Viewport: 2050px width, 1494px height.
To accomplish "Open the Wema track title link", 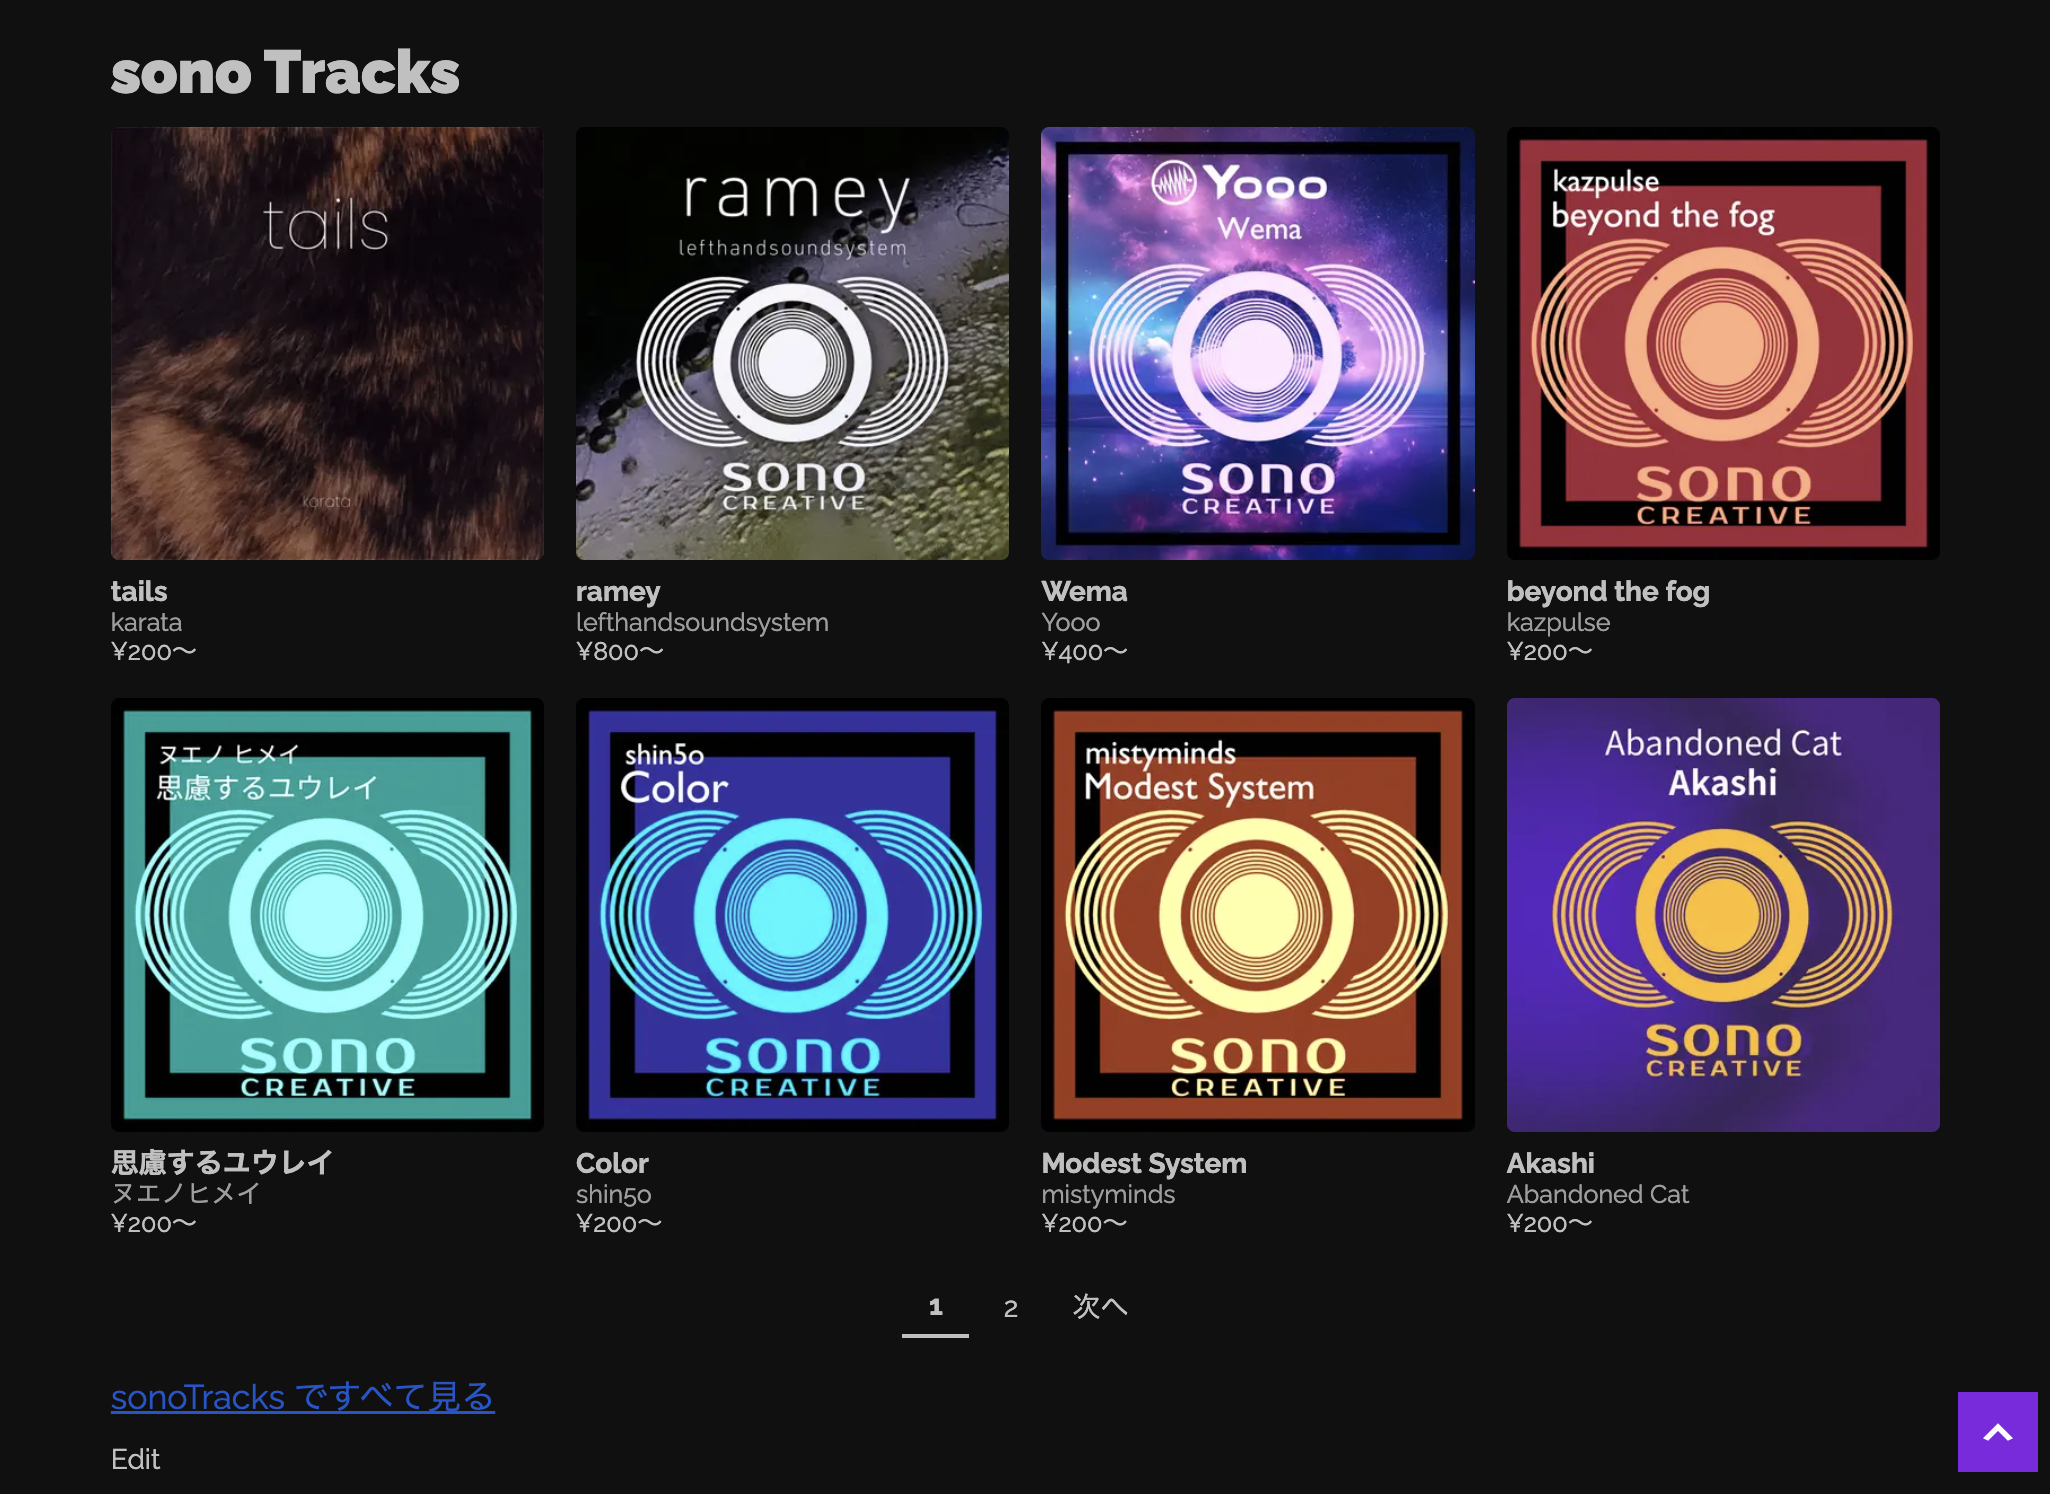I will click(x=1084, y=591).
